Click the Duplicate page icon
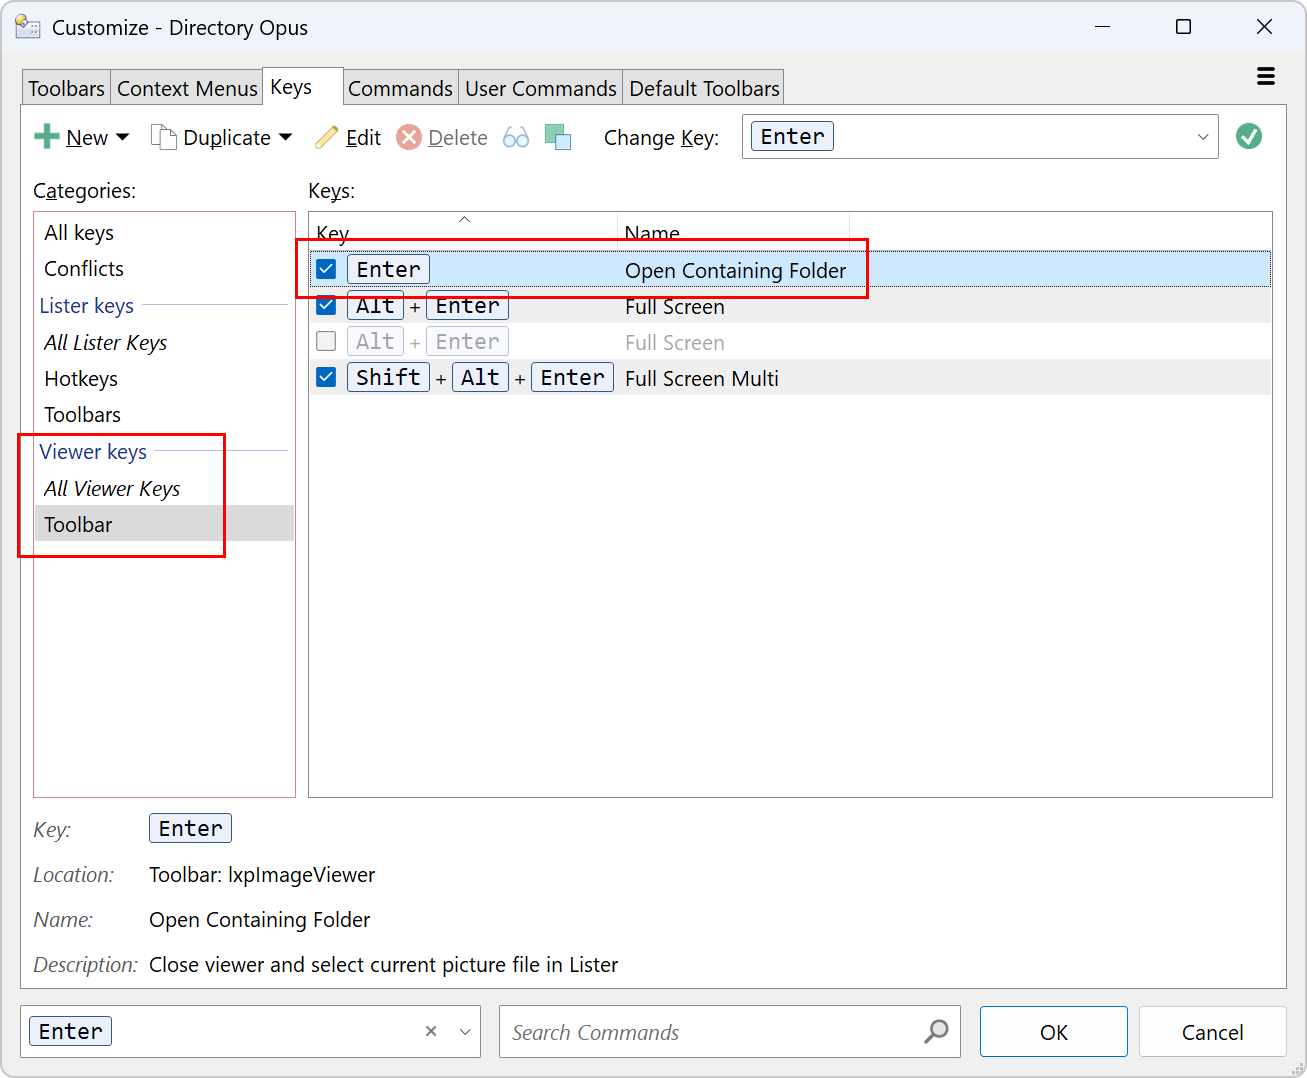Image resolution: width=1307 pixels, height=1078 pixels. 164,137
